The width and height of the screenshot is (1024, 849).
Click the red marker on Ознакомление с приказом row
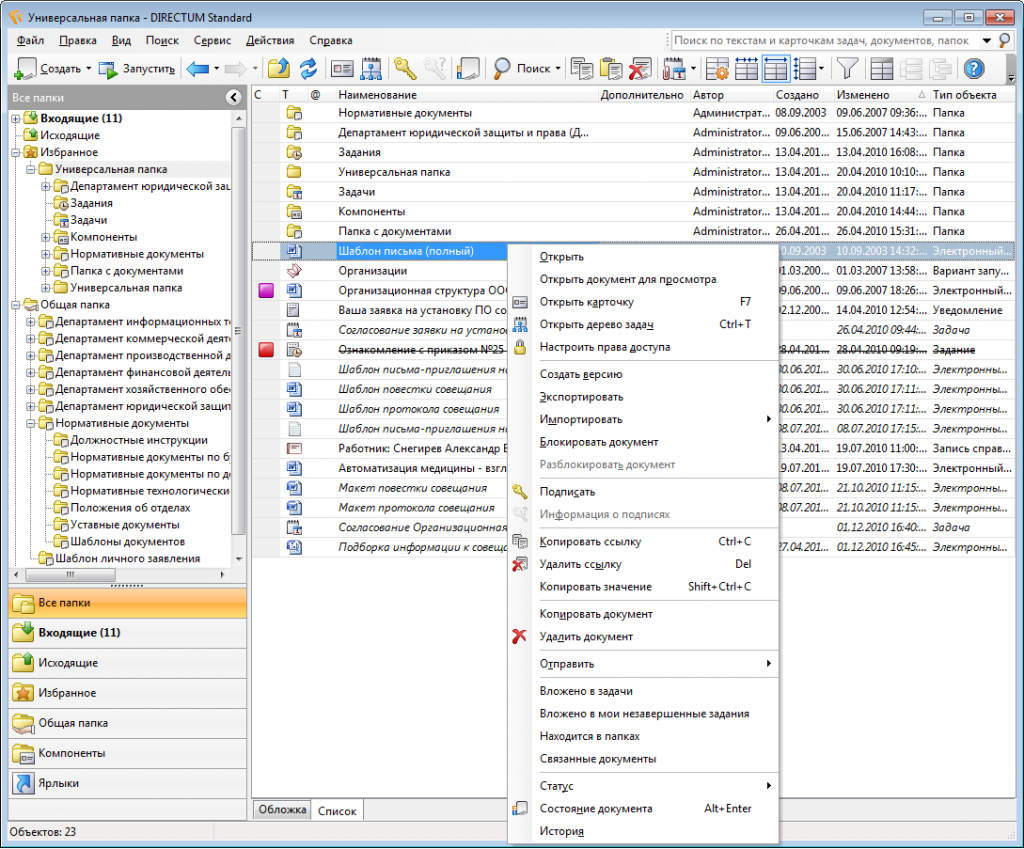266,350
